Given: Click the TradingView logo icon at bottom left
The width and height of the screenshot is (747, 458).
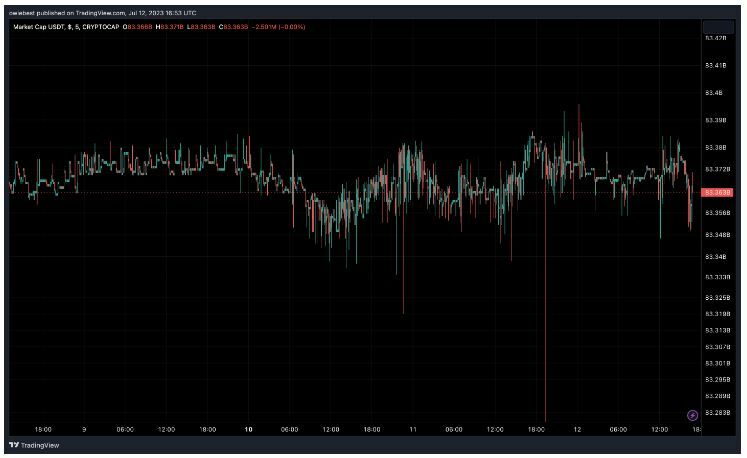Looking at the screenshot, I should point(13,445).
